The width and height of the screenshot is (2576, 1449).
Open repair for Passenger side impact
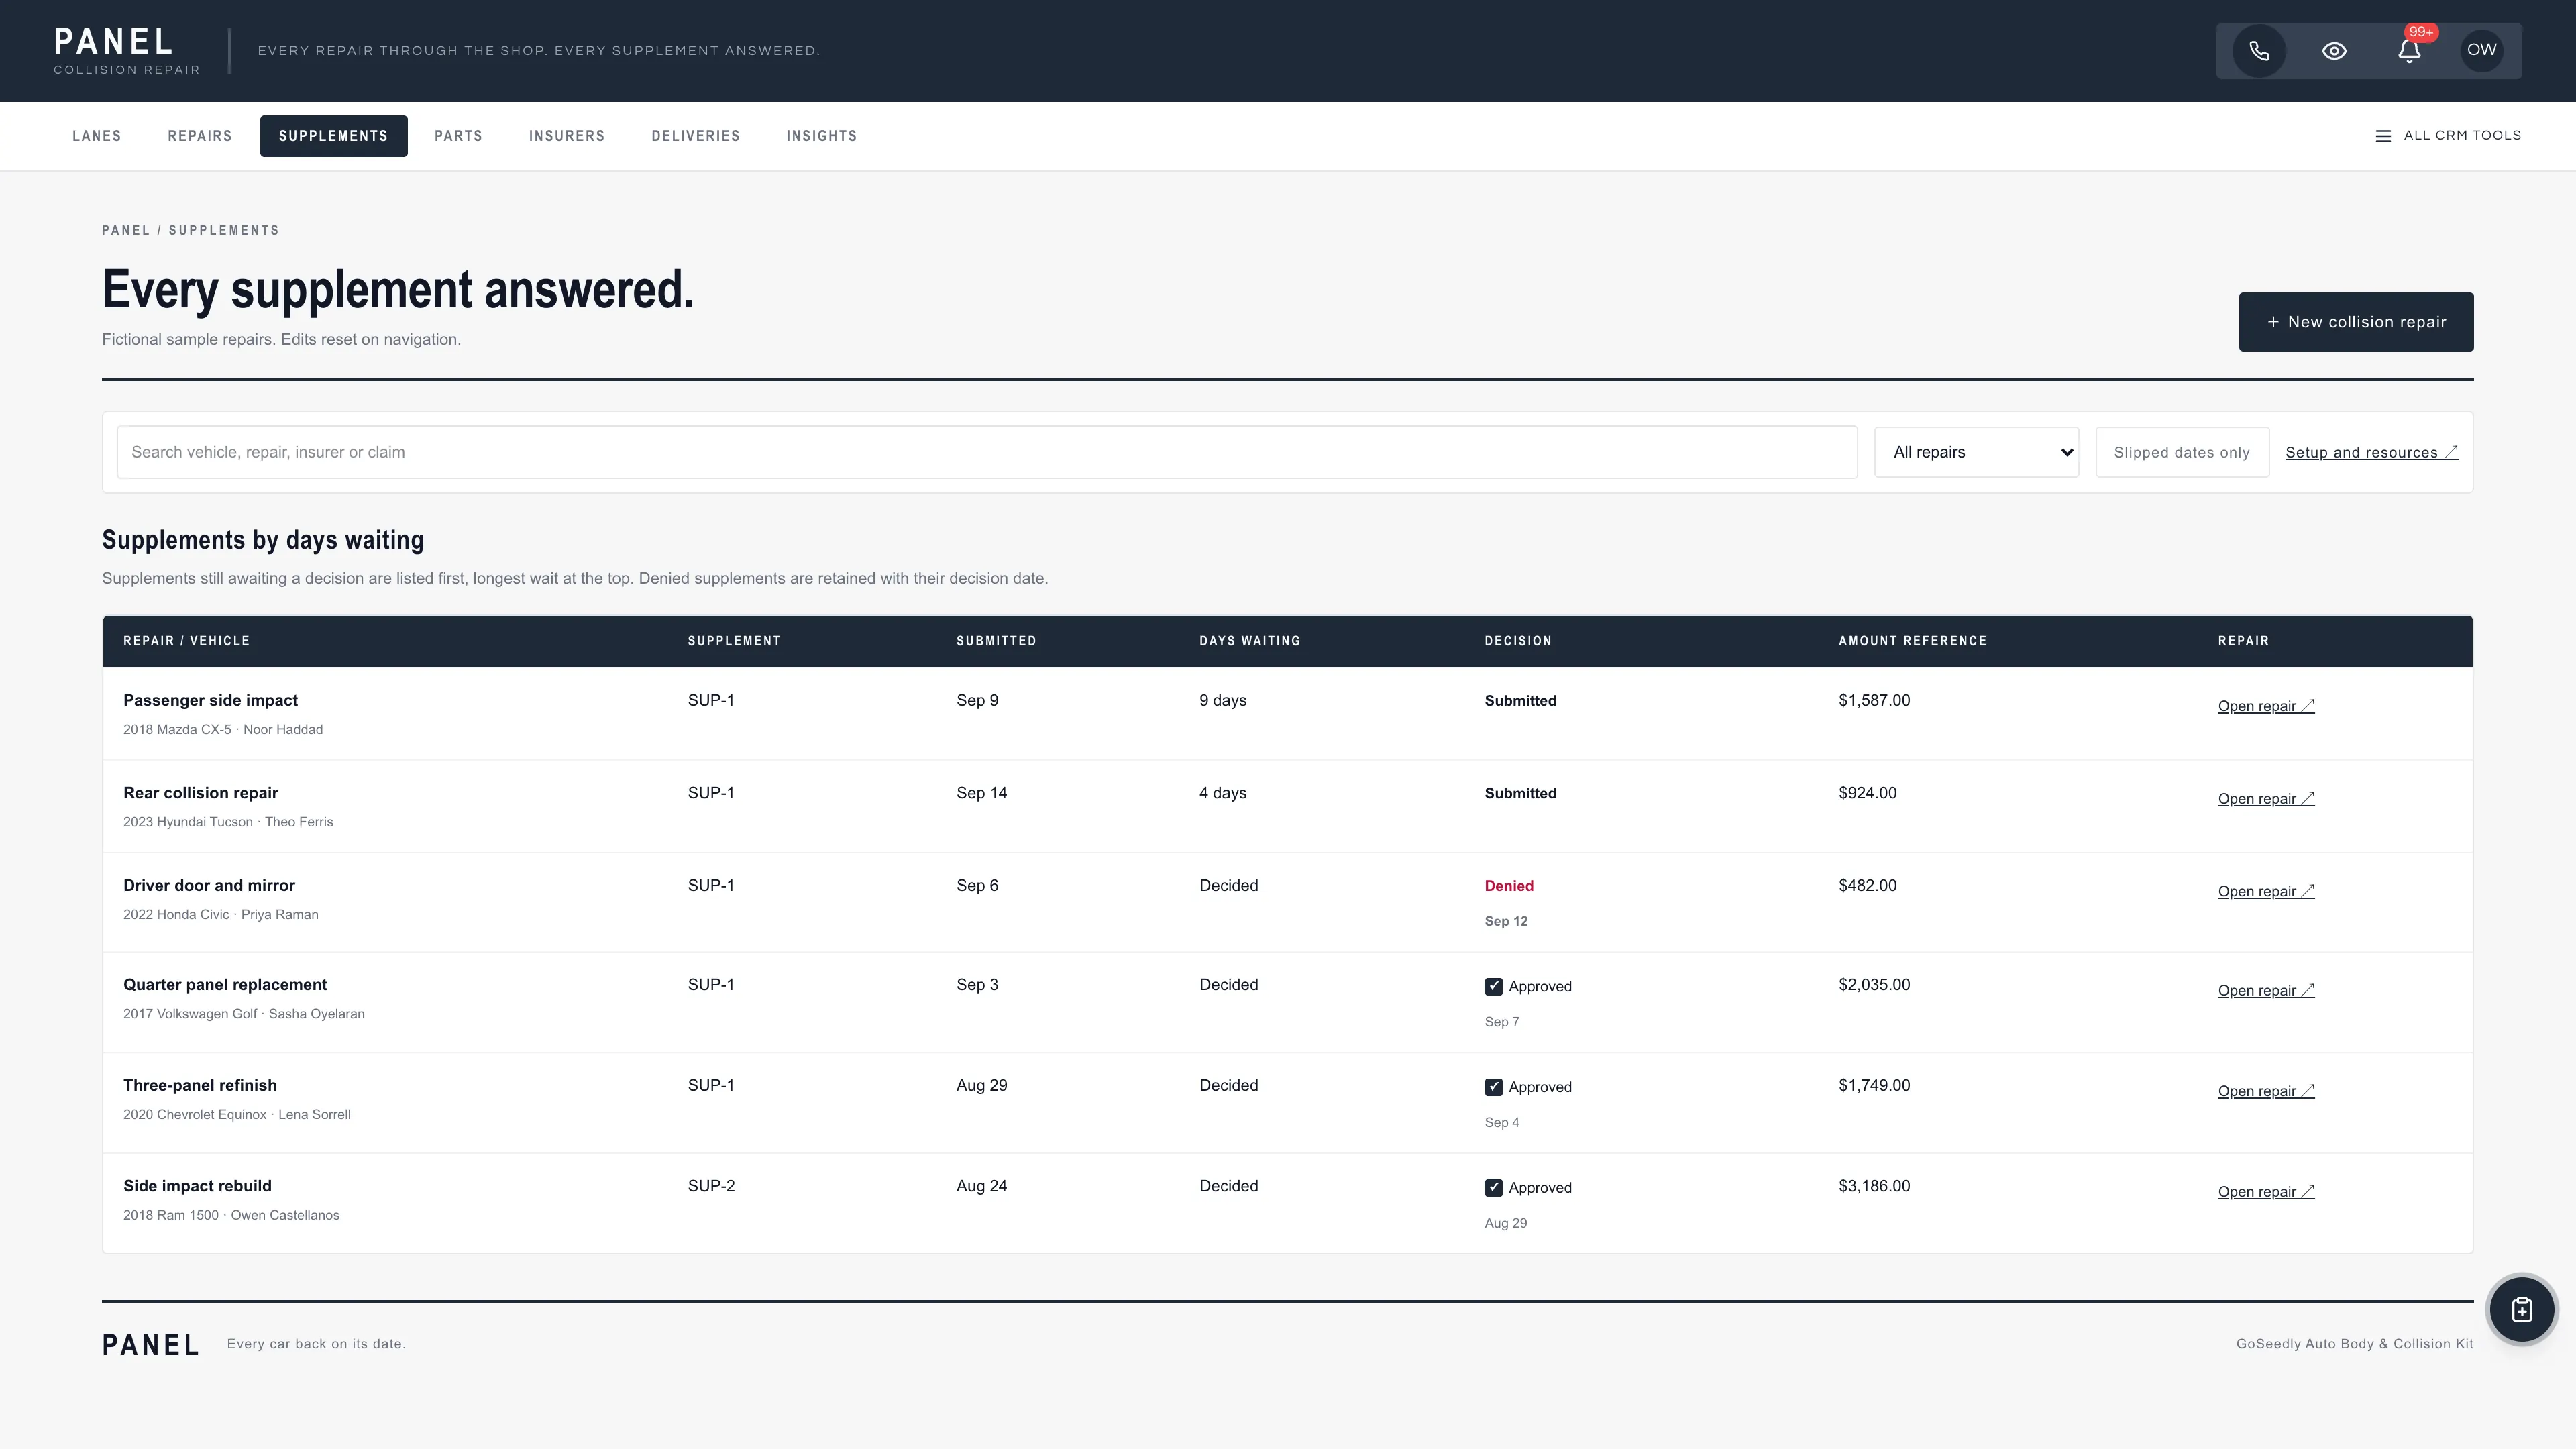coord(2266,706)
